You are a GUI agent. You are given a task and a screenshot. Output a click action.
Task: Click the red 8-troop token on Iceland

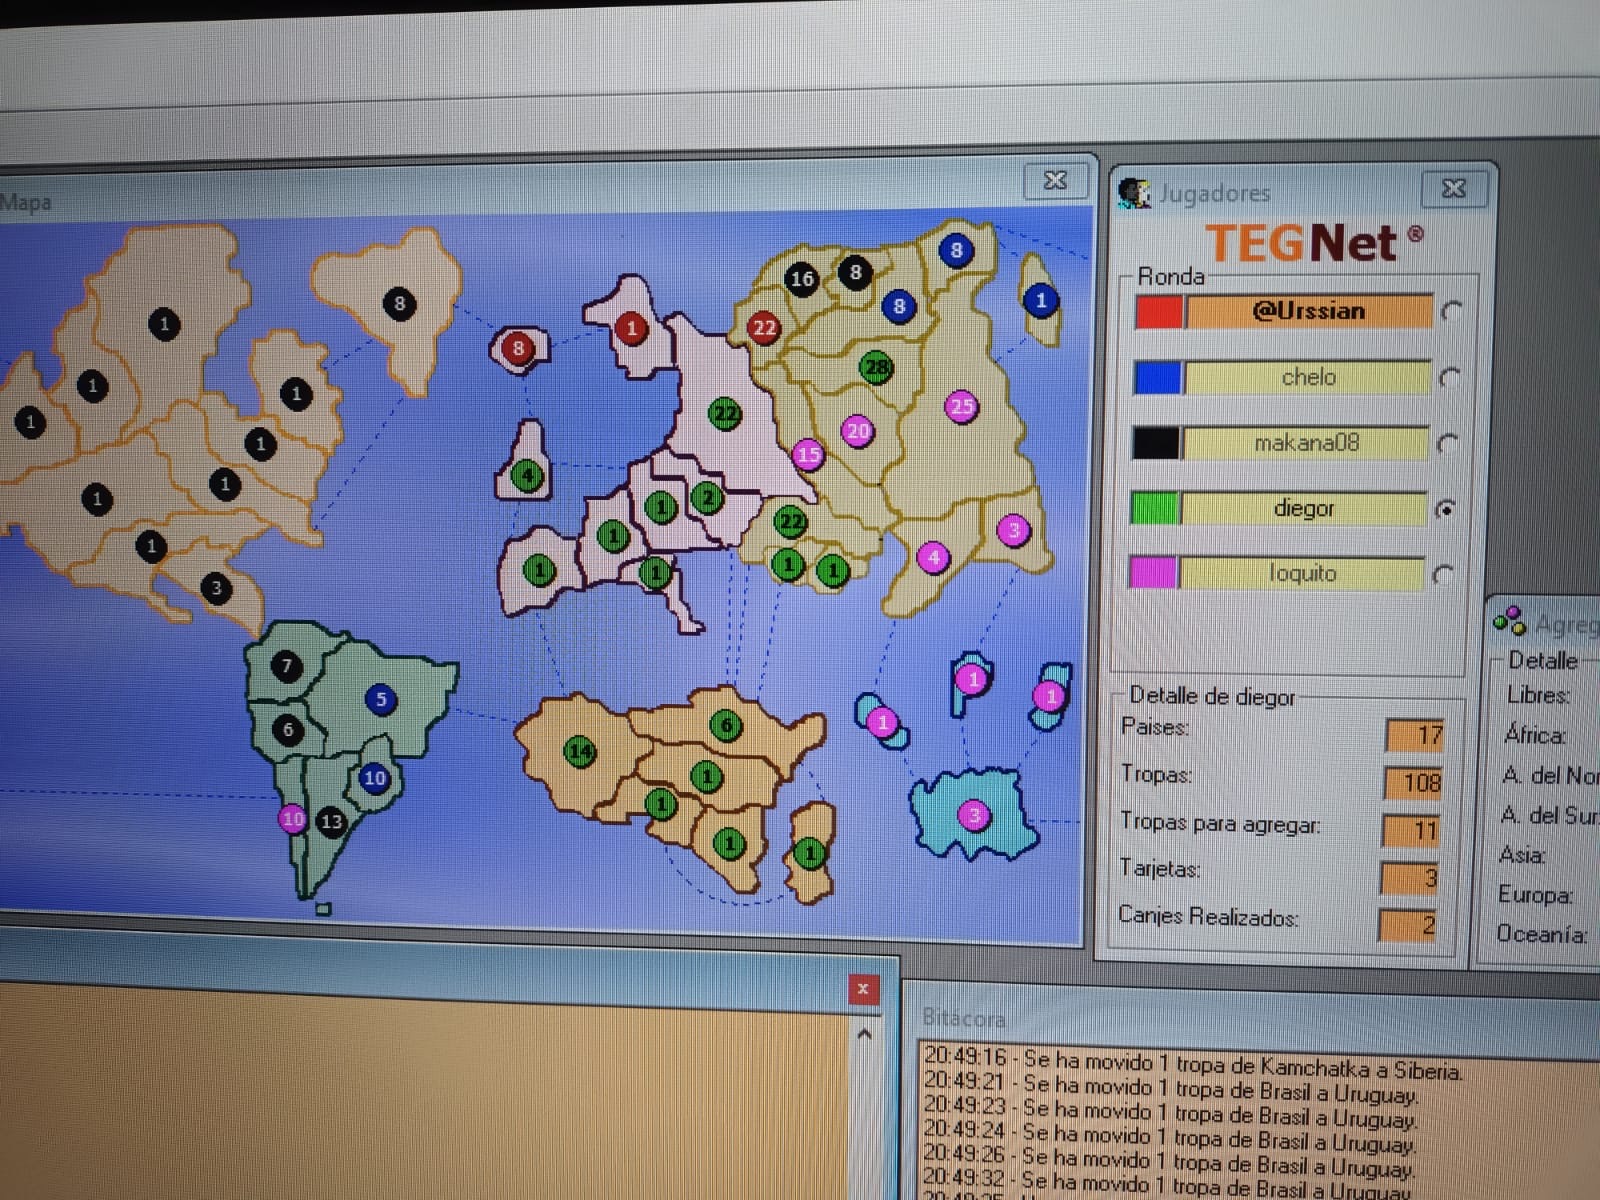coord(518,348)
